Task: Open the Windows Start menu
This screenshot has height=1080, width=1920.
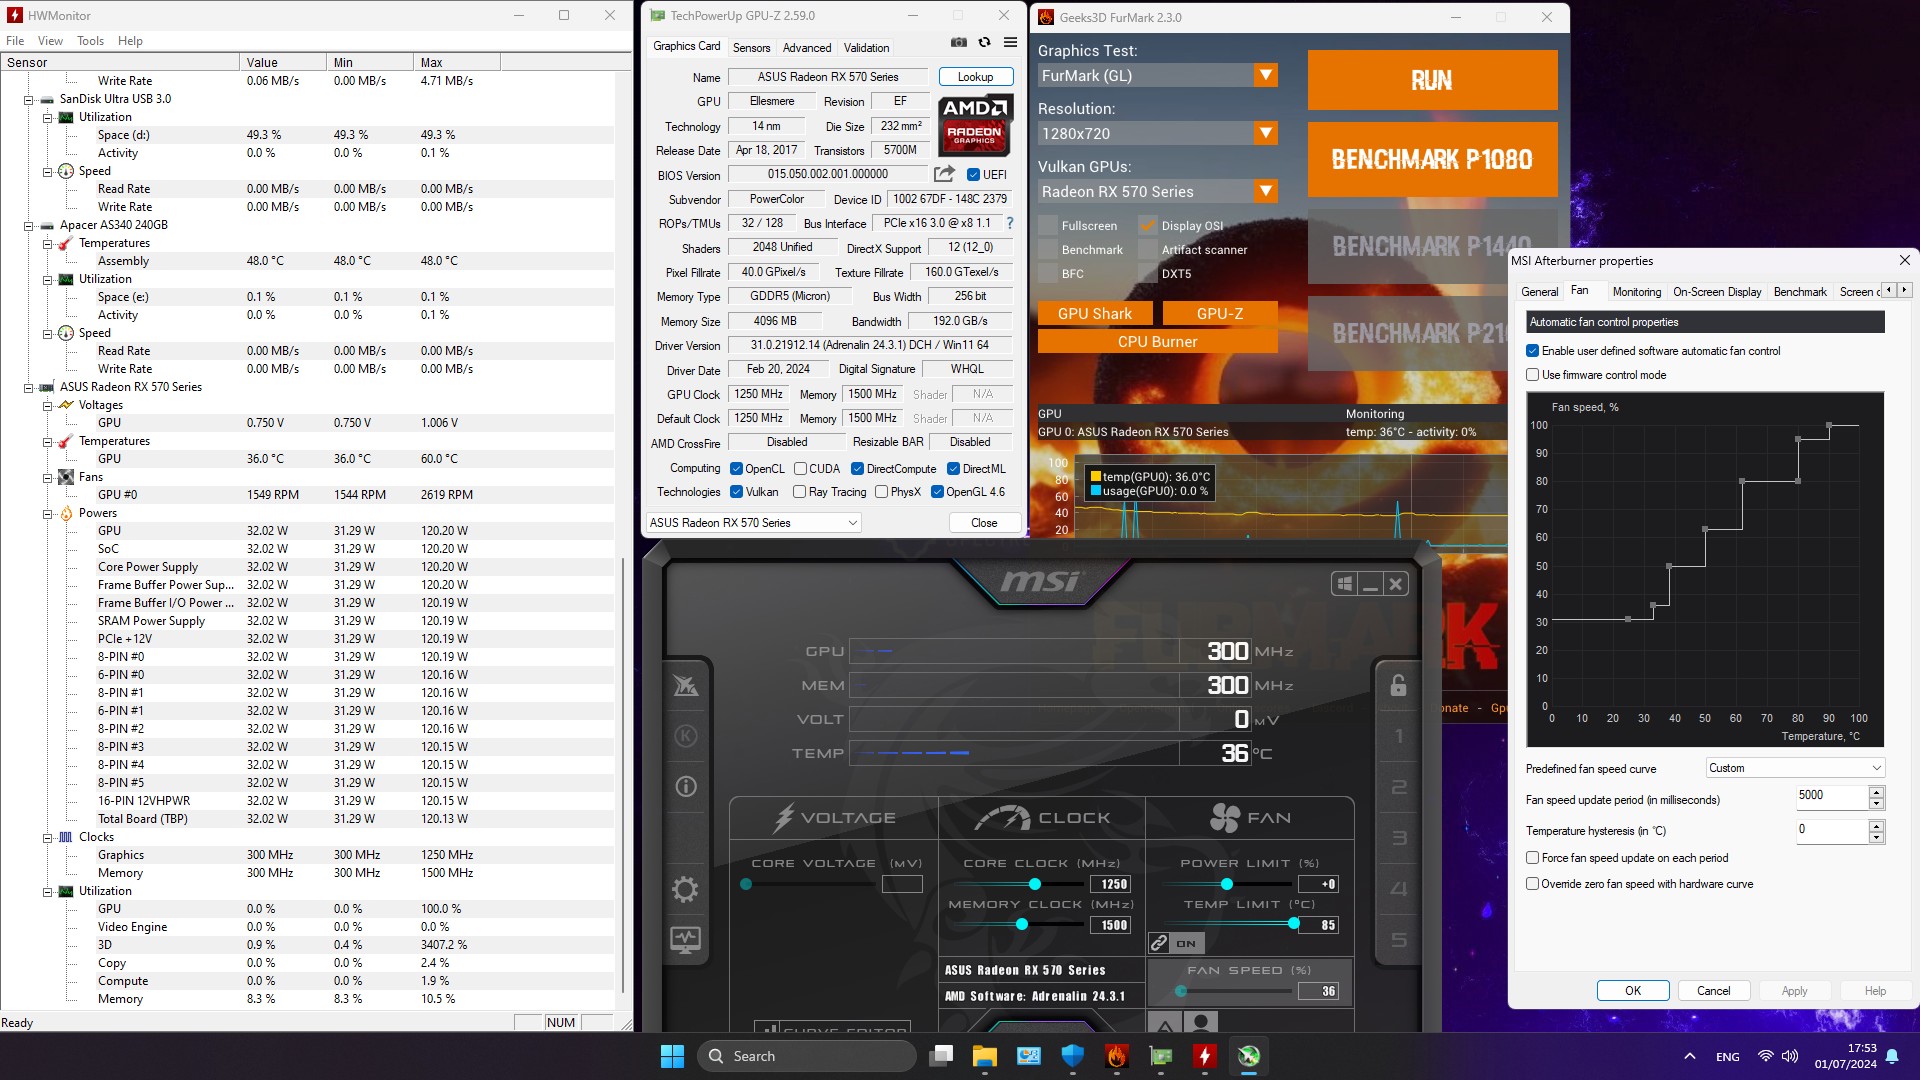Action: 672,1056
